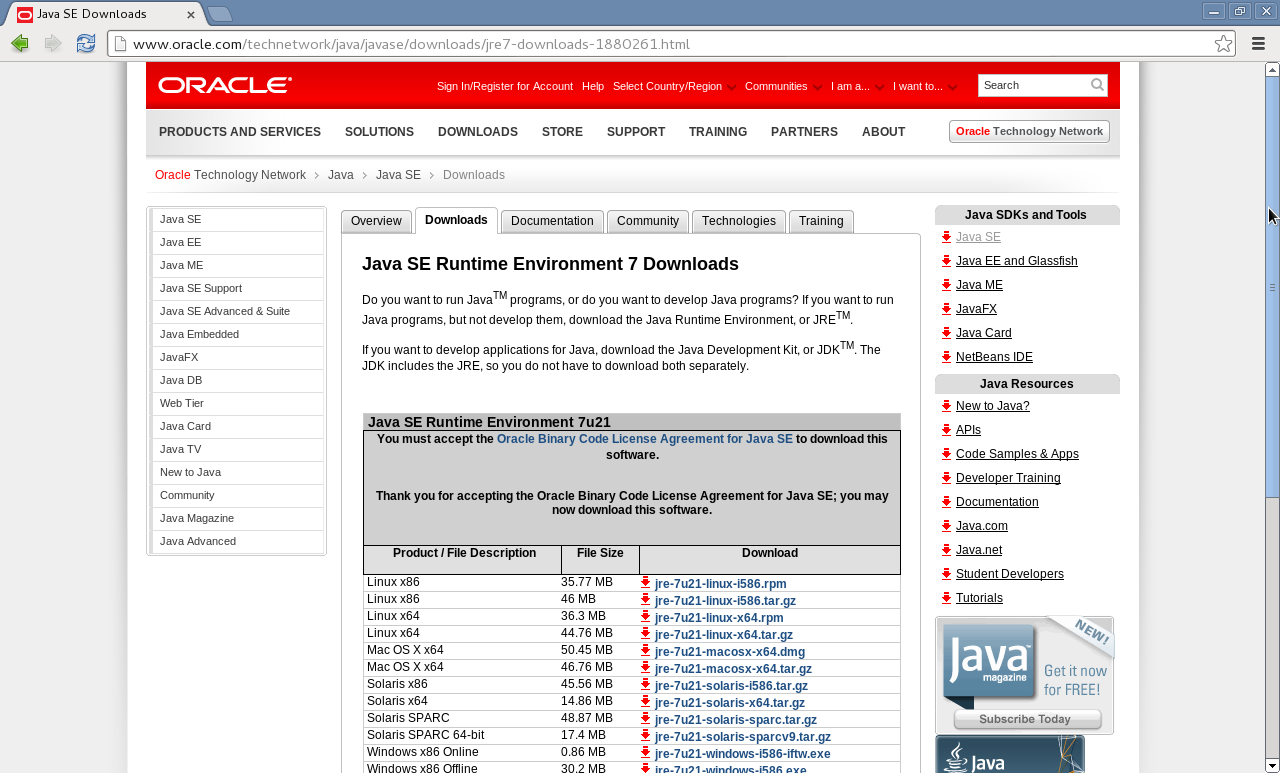Image resolution: width=1280 pixels, height=773 pixels.
Task: Open a new browser tab
Action: click(x=220, y=14)
